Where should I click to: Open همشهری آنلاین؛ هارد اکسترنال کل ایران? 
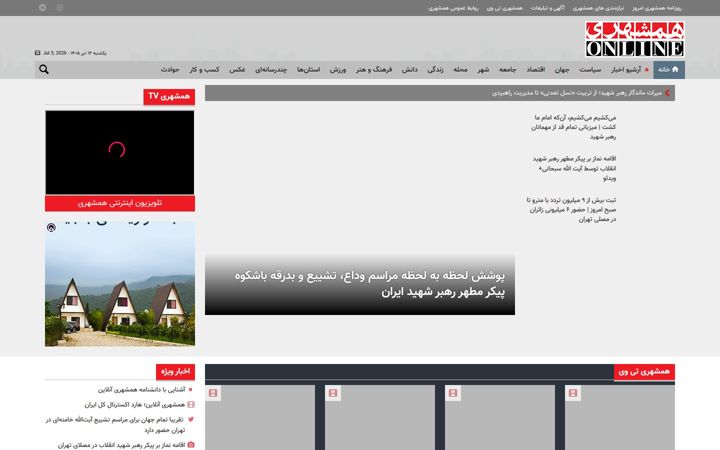pos(135,405)
